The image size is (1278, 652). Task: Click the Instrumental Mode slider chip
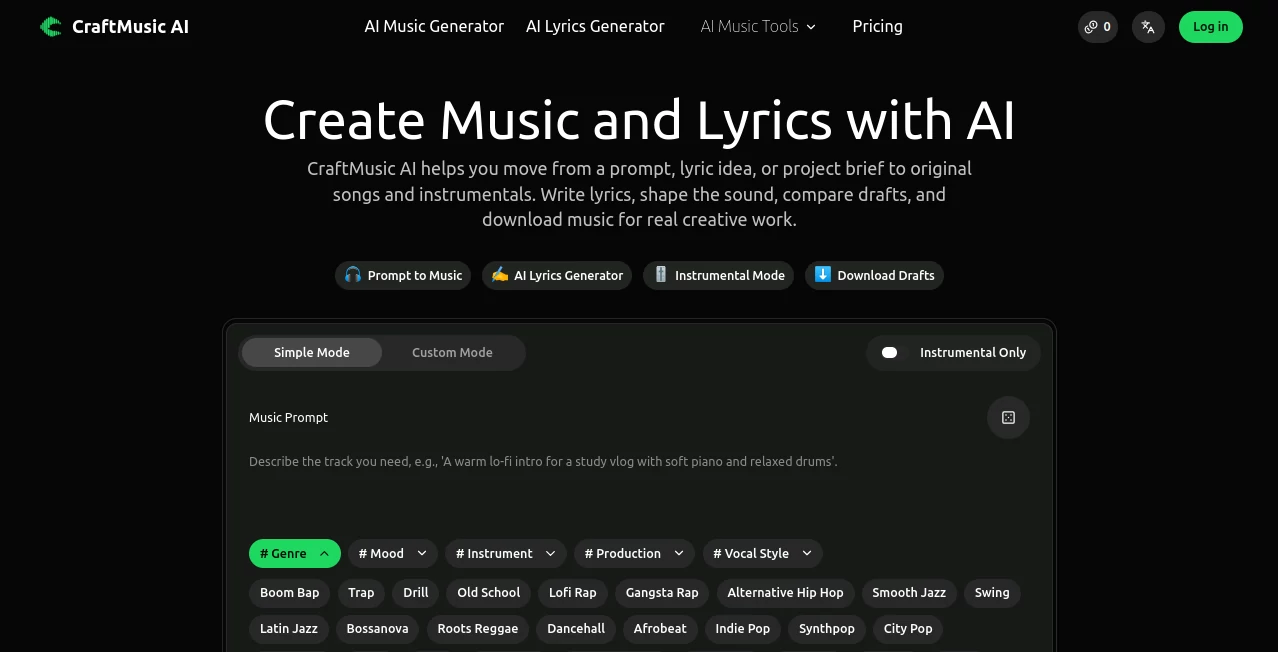719,276
